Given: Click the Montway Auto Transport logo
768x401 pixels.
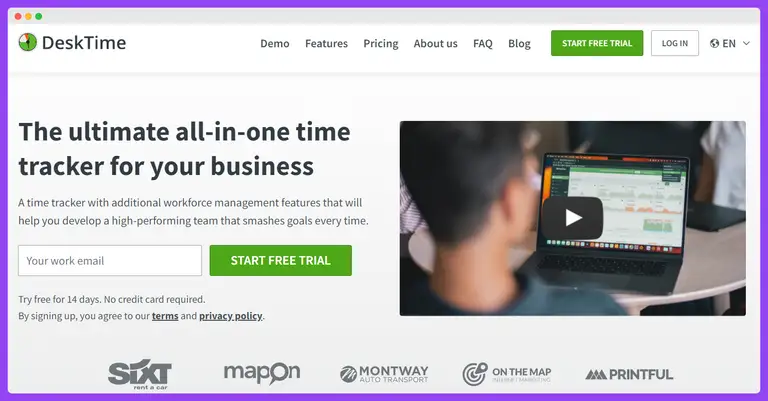Looking at the screenshot, I should point(384,374).
